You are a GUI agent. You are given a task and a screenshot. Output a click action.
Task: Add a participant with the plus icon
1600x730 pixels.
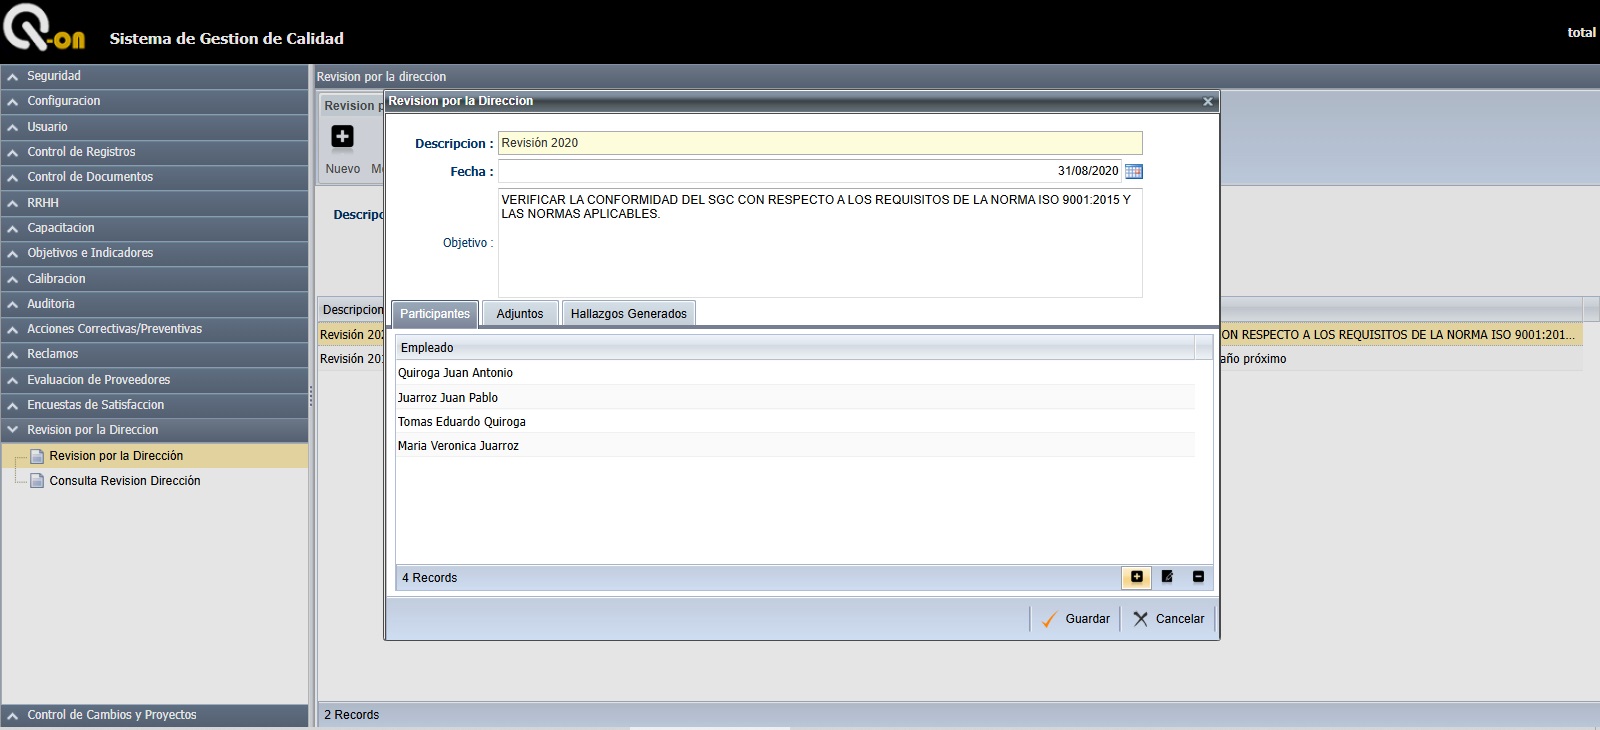pos(1137,577)
